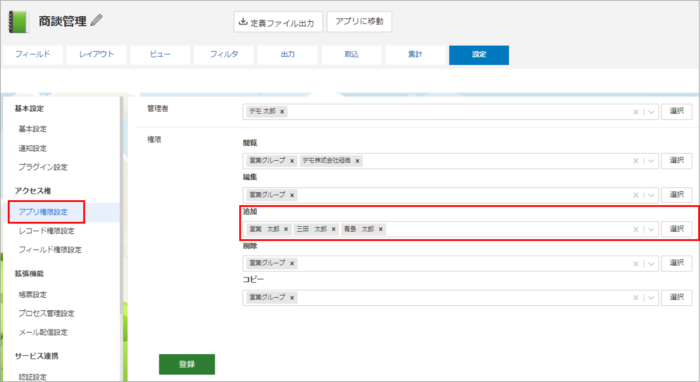
Task: Open プラグイン設定 in the sidebar
Action: (43, 167)
